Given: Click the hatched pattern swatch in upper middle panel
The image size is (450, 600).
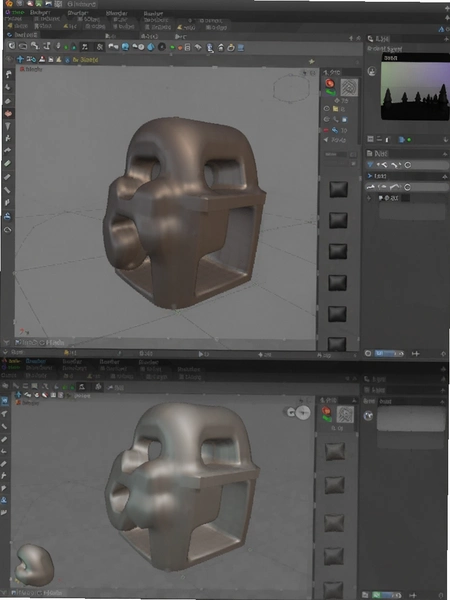Looking at the screenshot, I should tap(349, 87).
